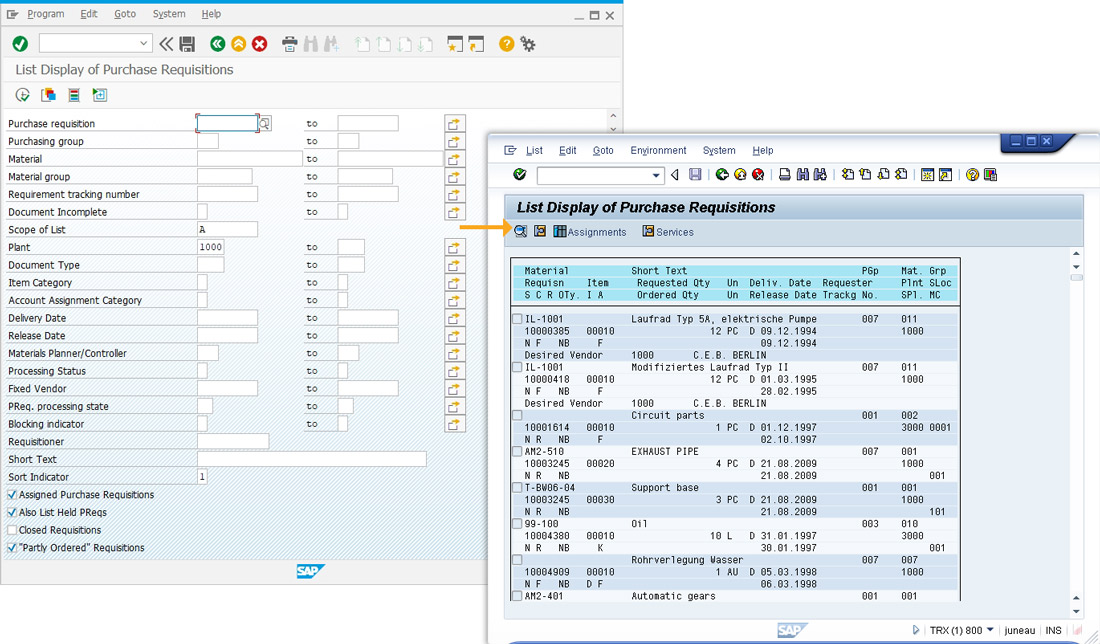Open Goto menu in the selection window
Viewport: 1100px width, 644px height.
pyautogui.click(x=125, y=14)
